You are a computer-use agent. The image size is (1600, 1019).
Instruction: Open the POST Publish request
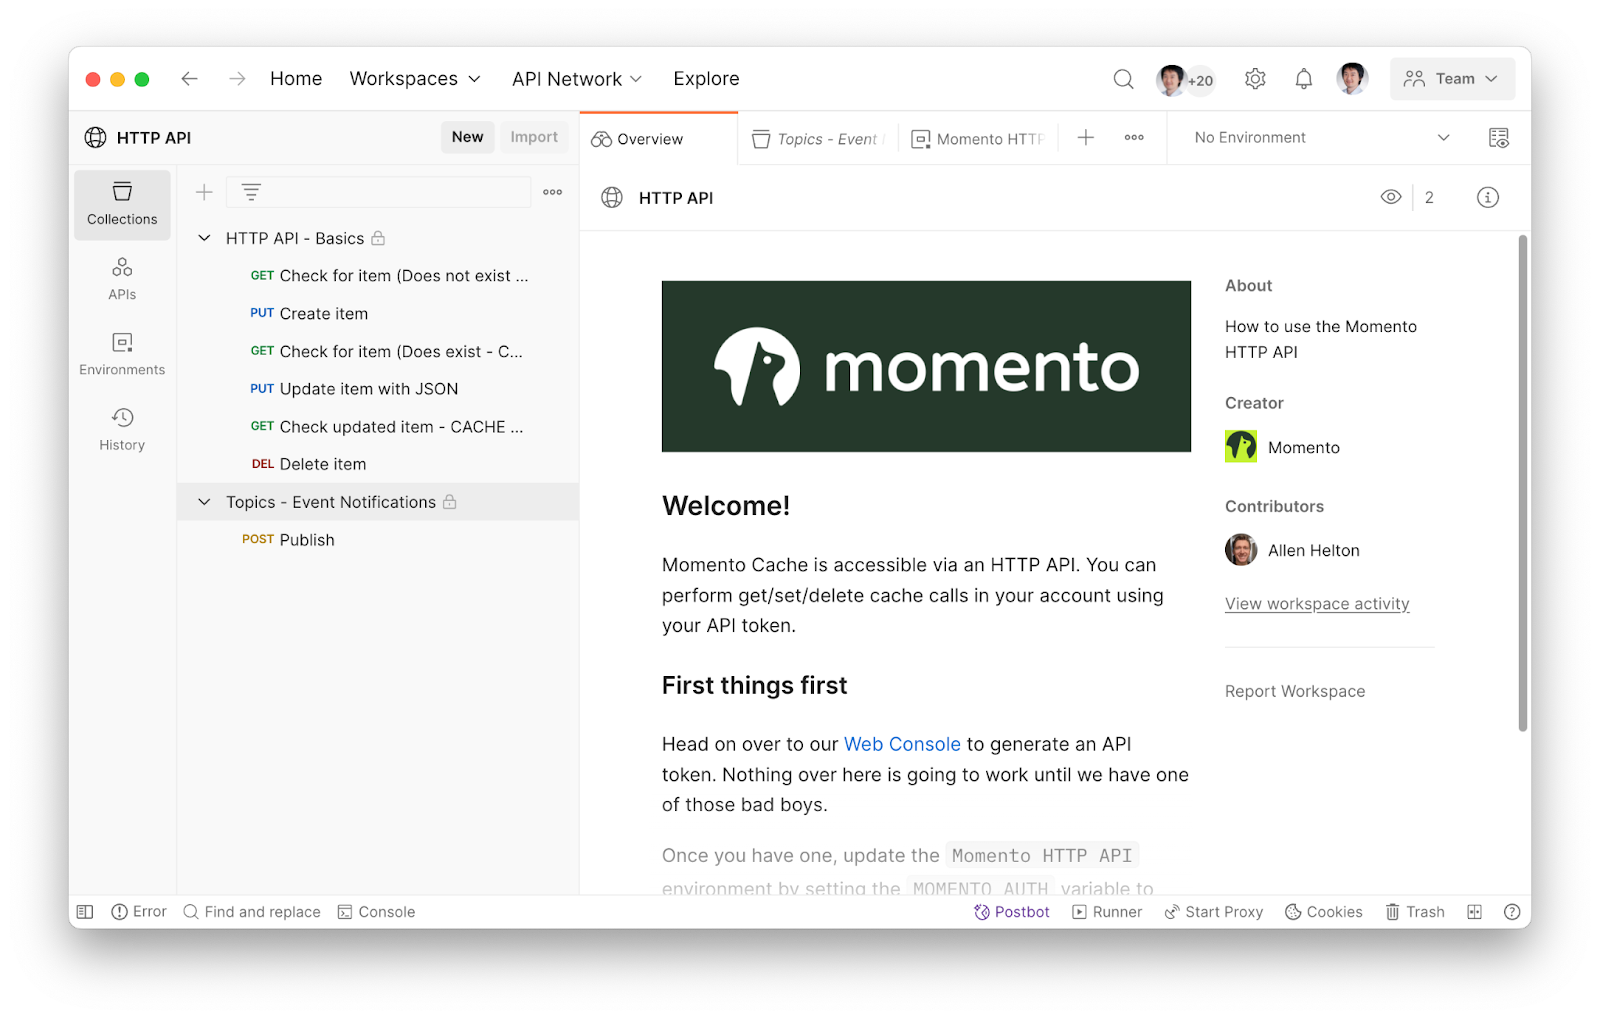coord(378,540)
